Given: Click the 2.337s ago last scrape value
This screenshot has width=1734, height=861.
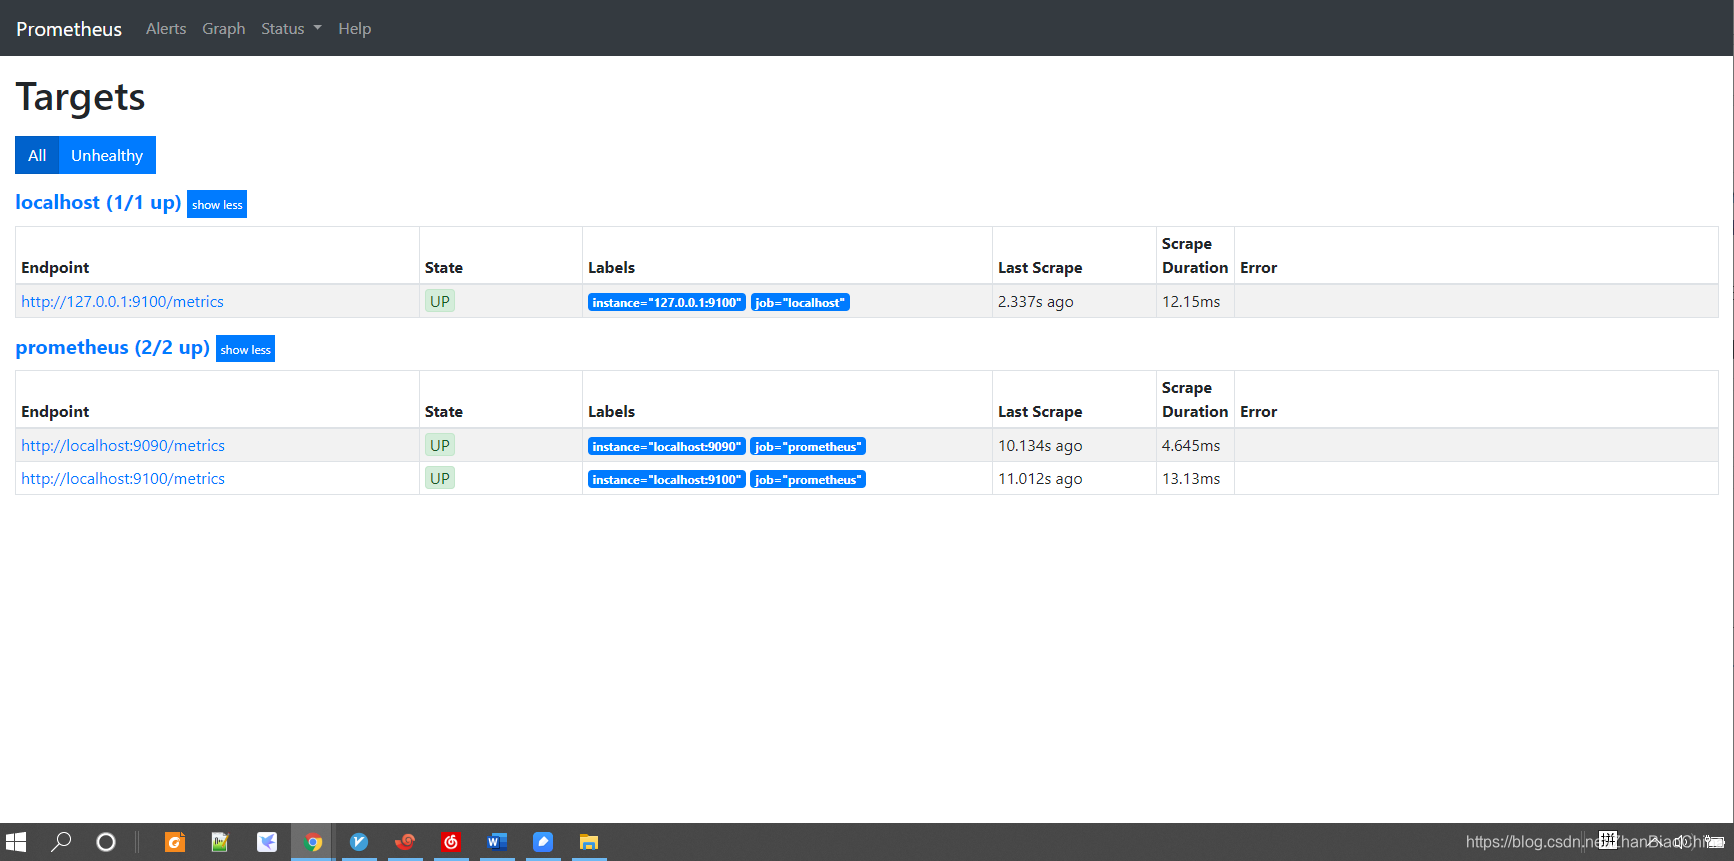Looking at the screenshot, I should 1035,302.
